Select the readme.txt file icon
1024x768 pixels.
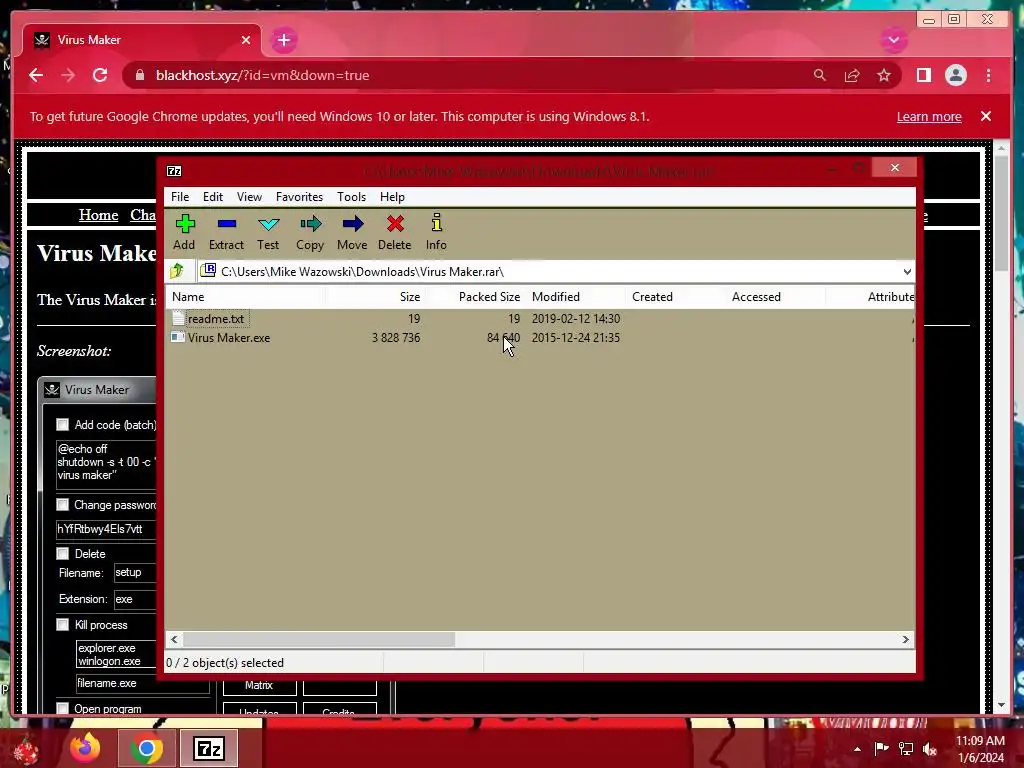[178, 319]
